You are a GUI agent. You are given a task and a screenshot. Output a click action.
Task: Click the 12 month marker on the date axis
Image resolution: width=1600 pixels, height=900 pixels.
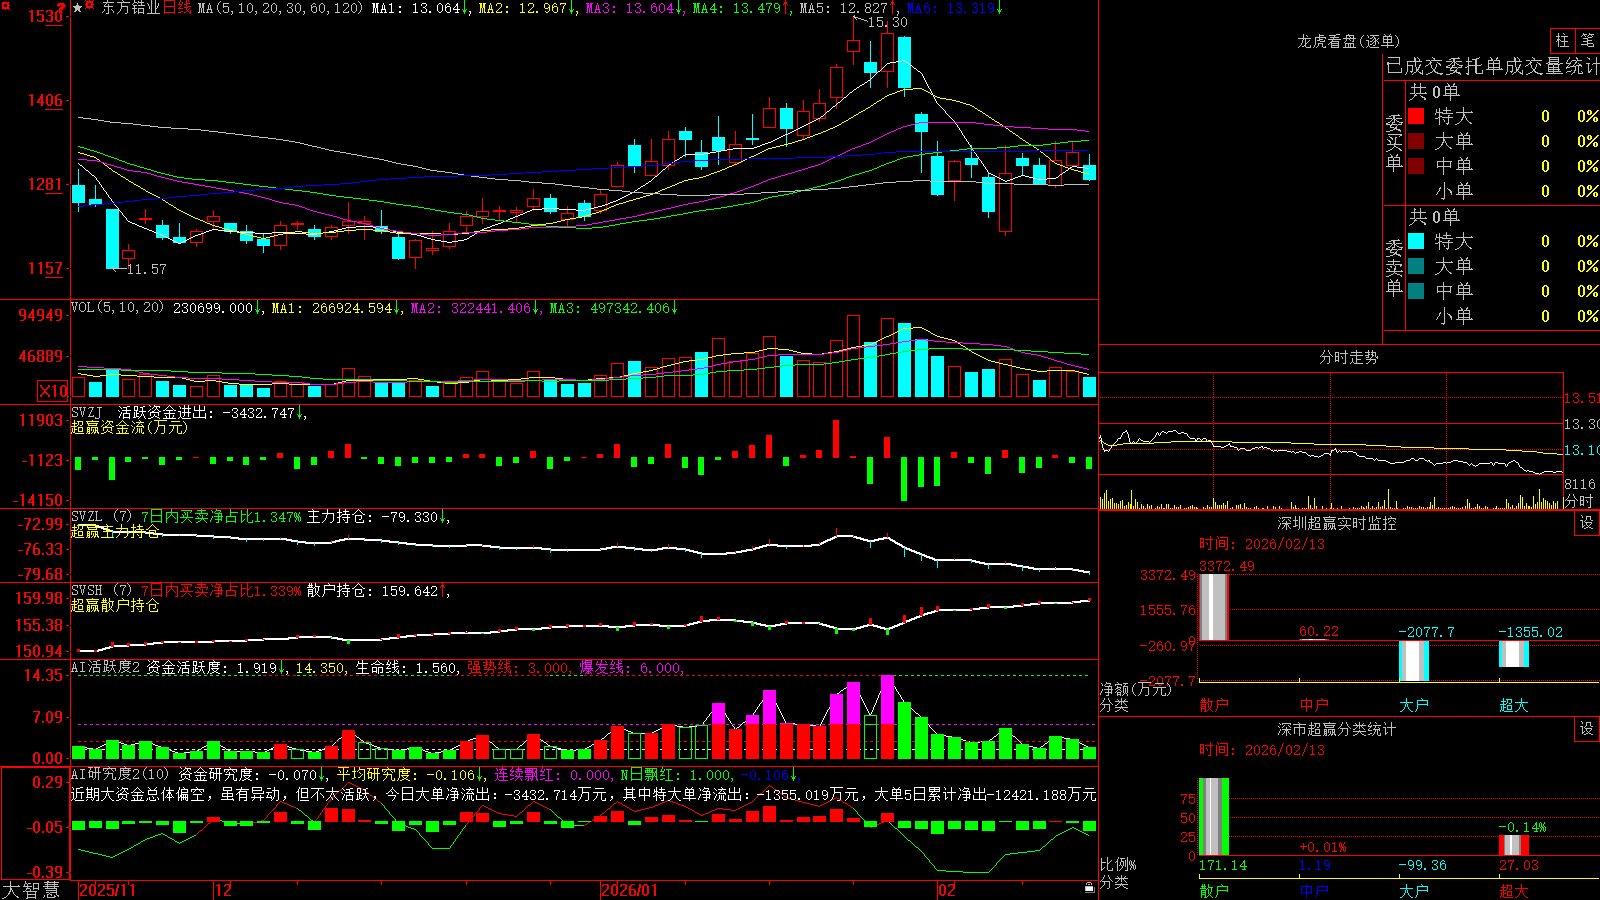[224, 890]
